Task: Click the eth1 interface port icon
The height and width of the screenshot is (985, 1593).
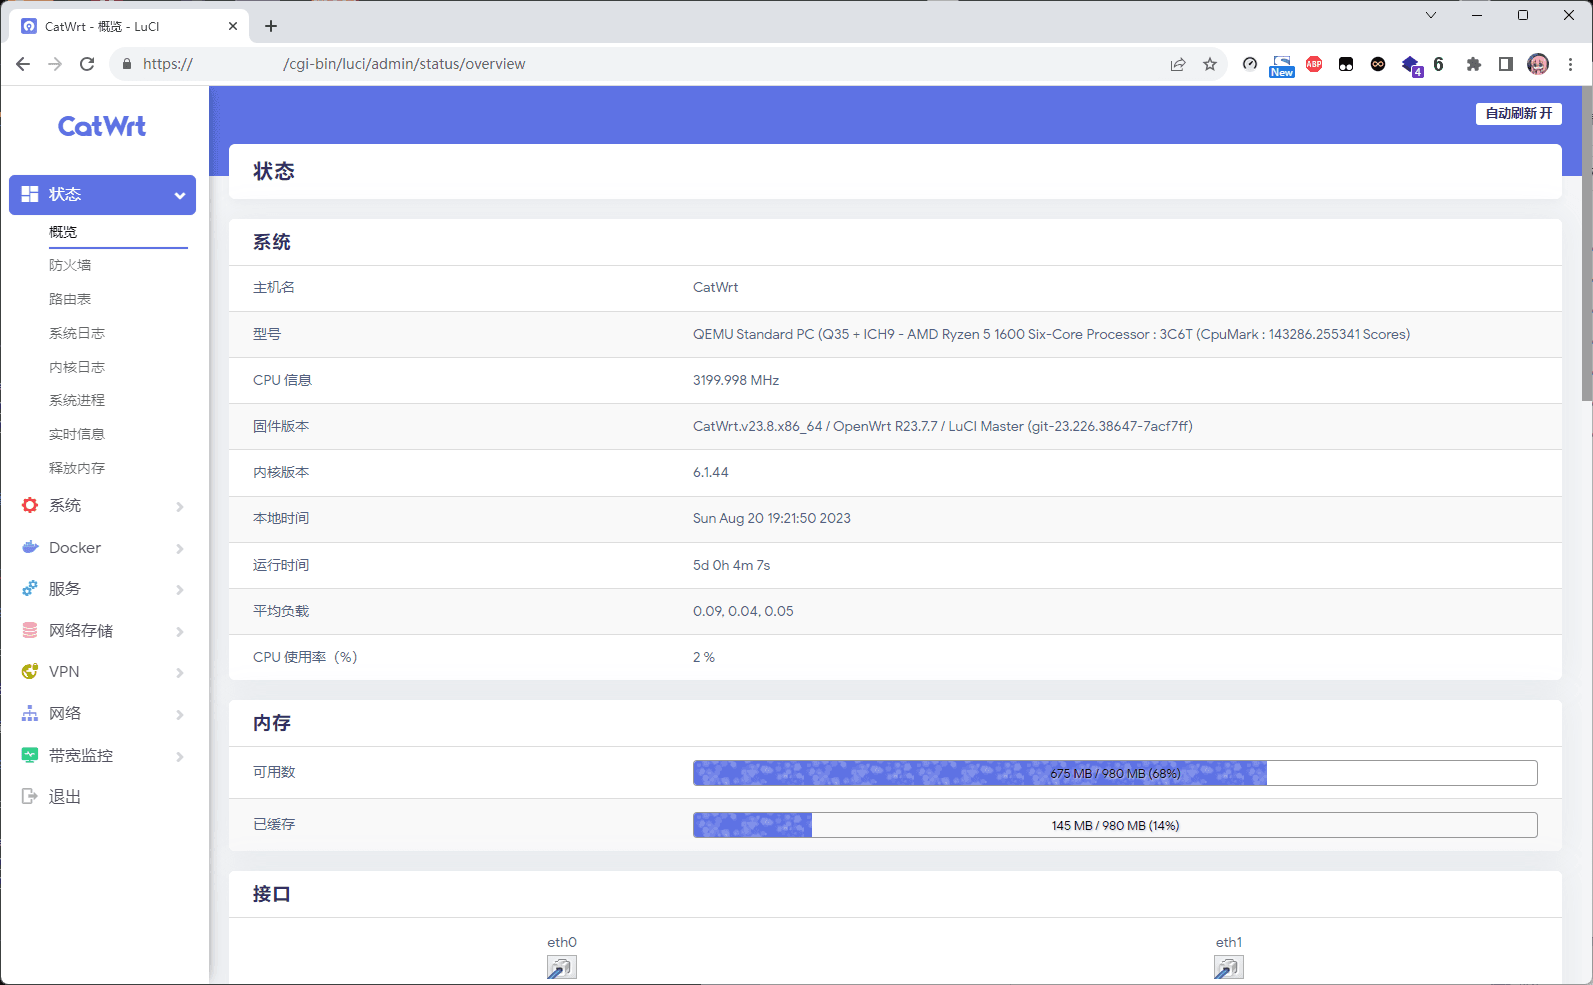Action: click(x=1229, y=967)
